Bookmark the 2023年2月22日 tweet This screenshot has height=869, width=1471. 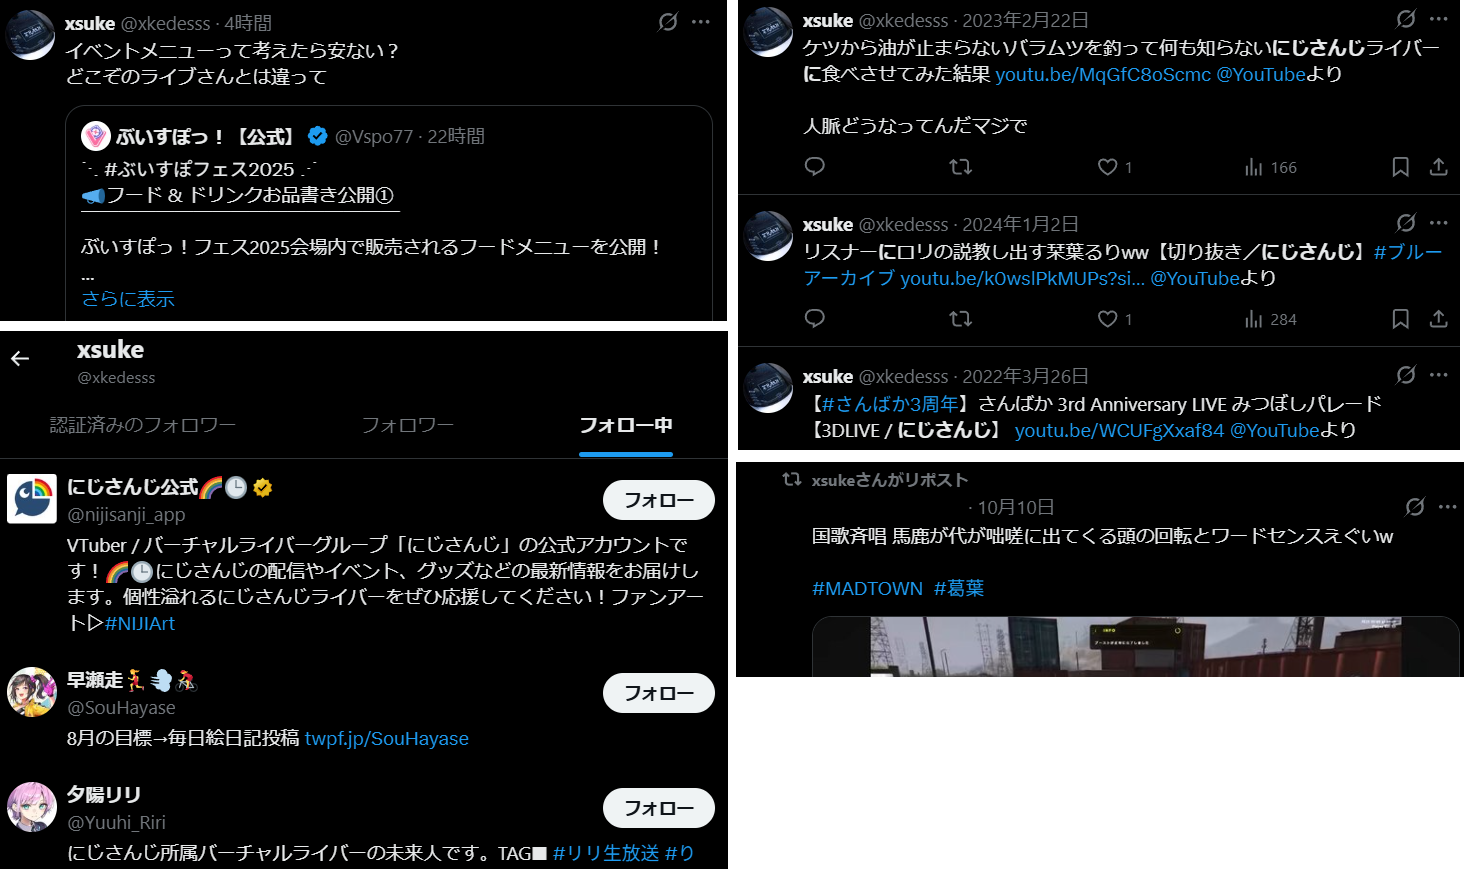point(1400,167)
